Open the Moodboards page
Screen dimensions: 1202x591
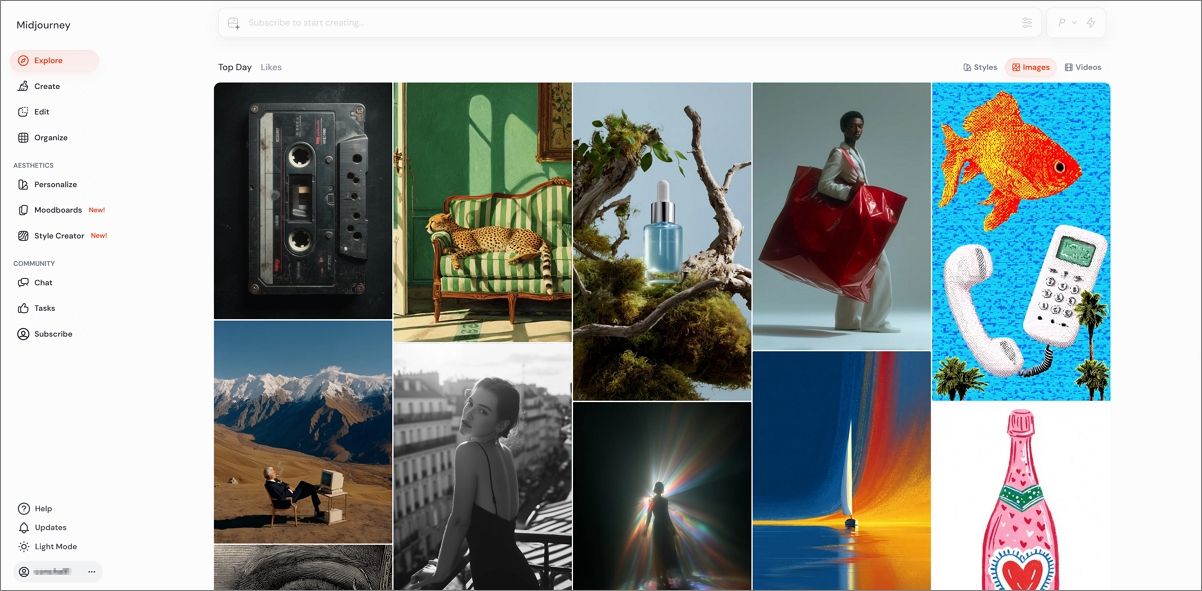click(57, 210)
